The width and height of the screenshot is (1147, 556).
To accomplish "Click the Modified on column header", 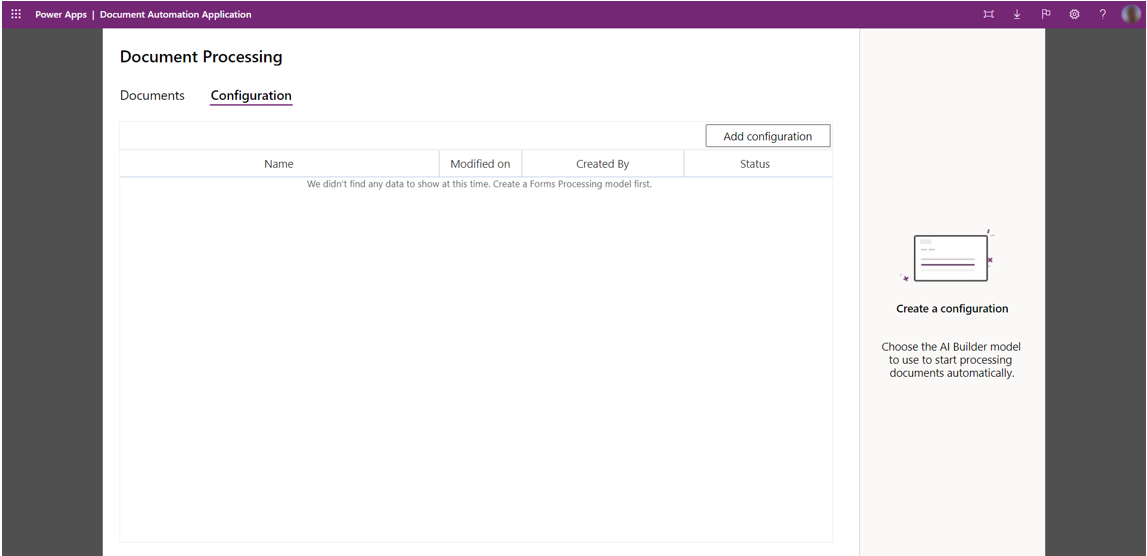I will click(x=480, y=164).
